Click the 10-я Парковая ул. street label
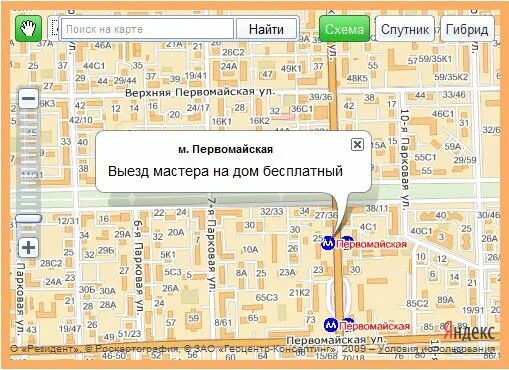509x370 pixels. (x=404, y=159)
